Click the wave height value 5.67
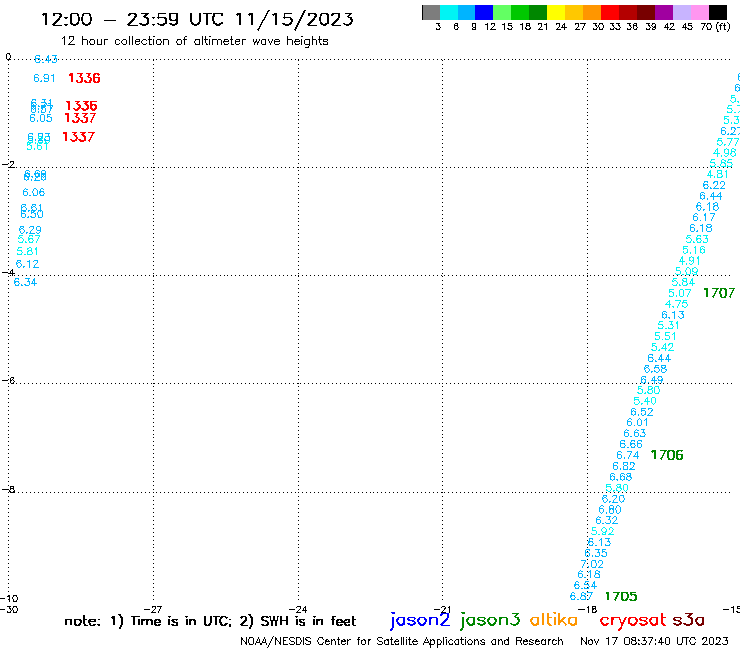The height and width of the screenshot is (650, 740). [x=29, y=239]
